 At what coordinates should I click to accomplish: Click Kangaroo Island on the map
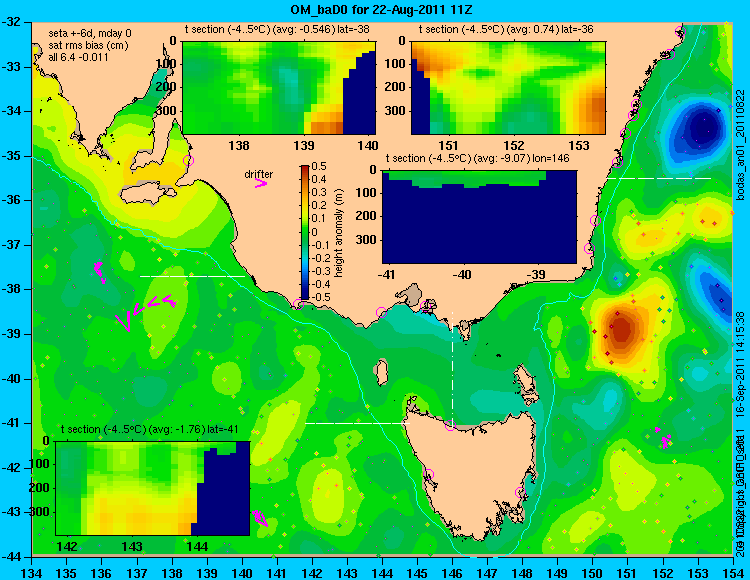(149, 195)
